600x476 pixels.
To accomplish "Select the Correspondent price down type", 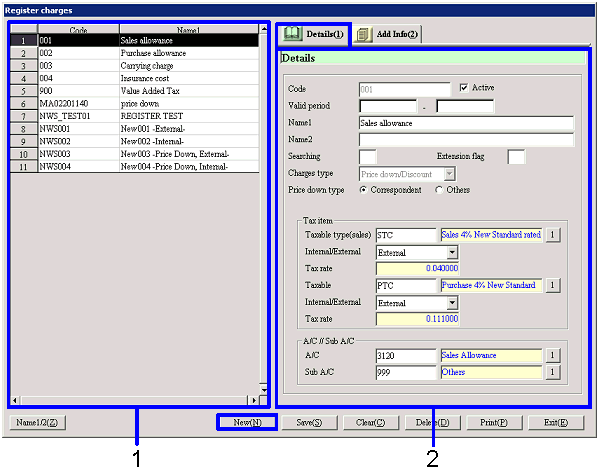I will [363, 190].
